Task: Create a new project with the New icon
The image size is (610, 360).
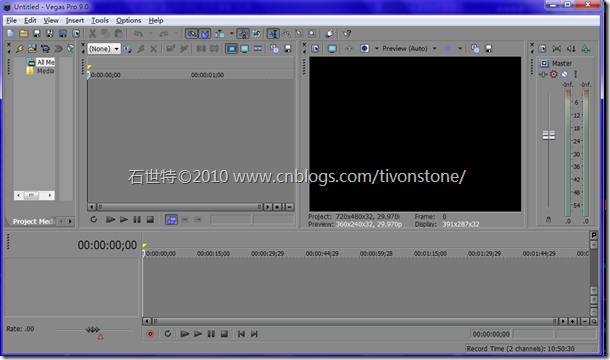Action: click(x=11, y=34)
